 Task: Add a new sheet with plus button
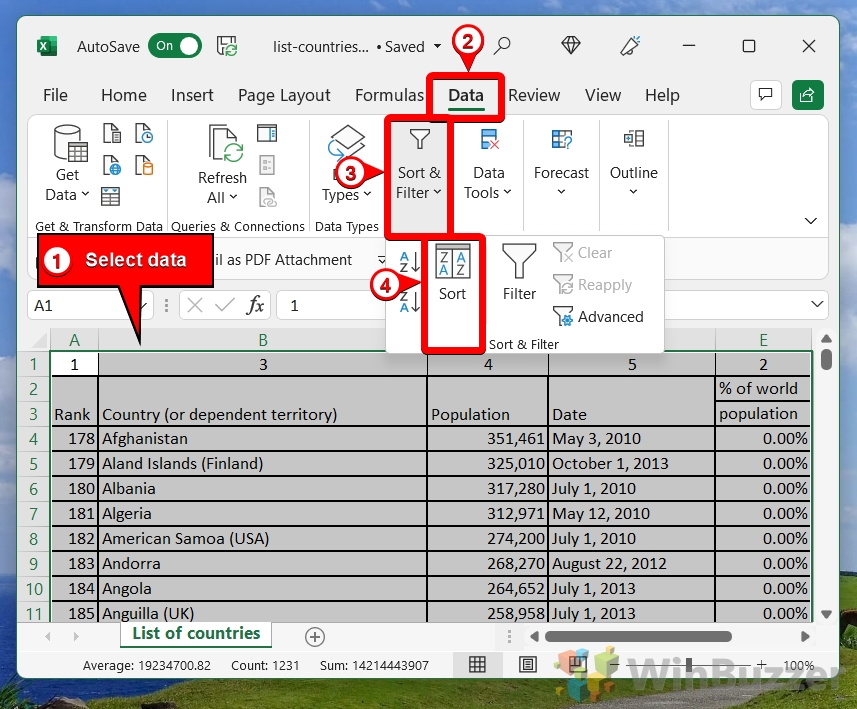coord(315,637)
